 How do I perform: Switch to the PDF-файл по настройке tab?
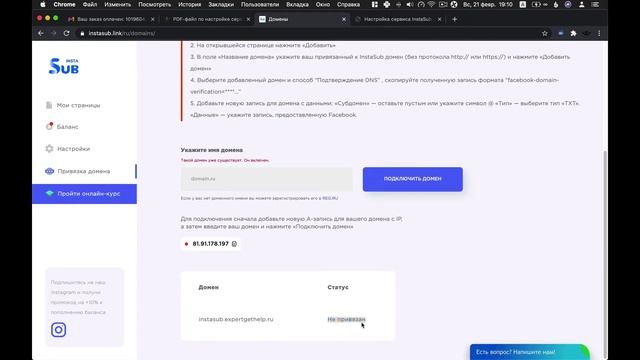tap(207, 19)
